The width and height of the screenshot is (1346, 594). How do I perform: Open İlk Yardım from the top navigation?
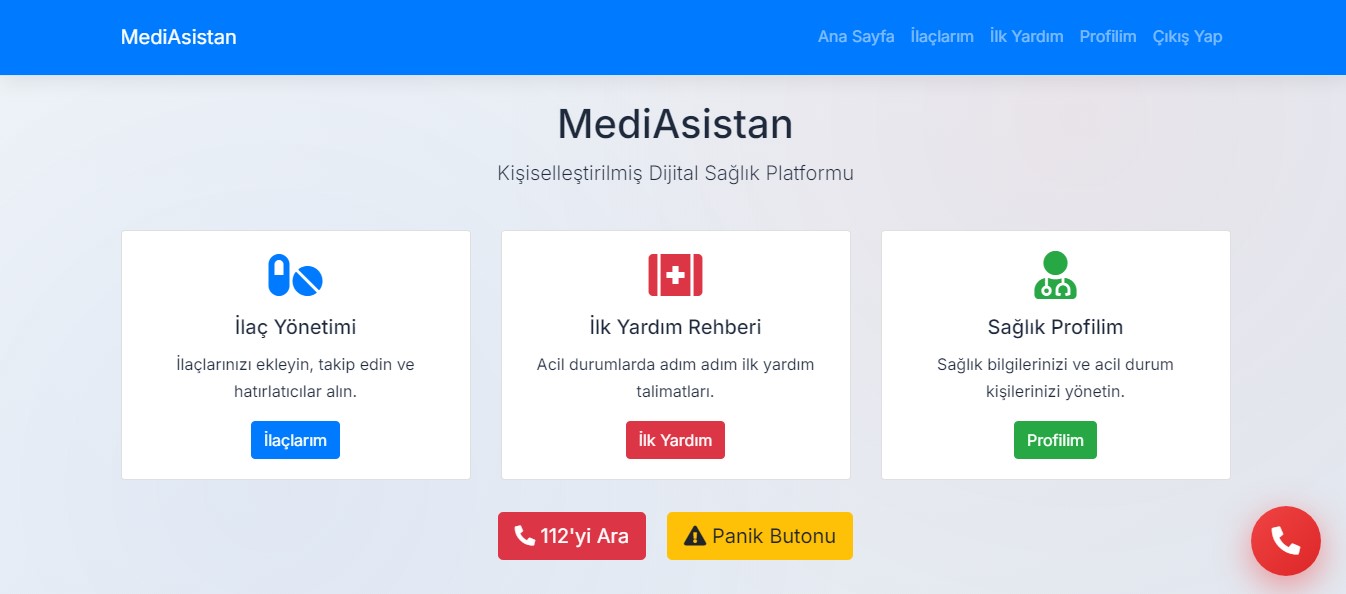pos(1025,37)
